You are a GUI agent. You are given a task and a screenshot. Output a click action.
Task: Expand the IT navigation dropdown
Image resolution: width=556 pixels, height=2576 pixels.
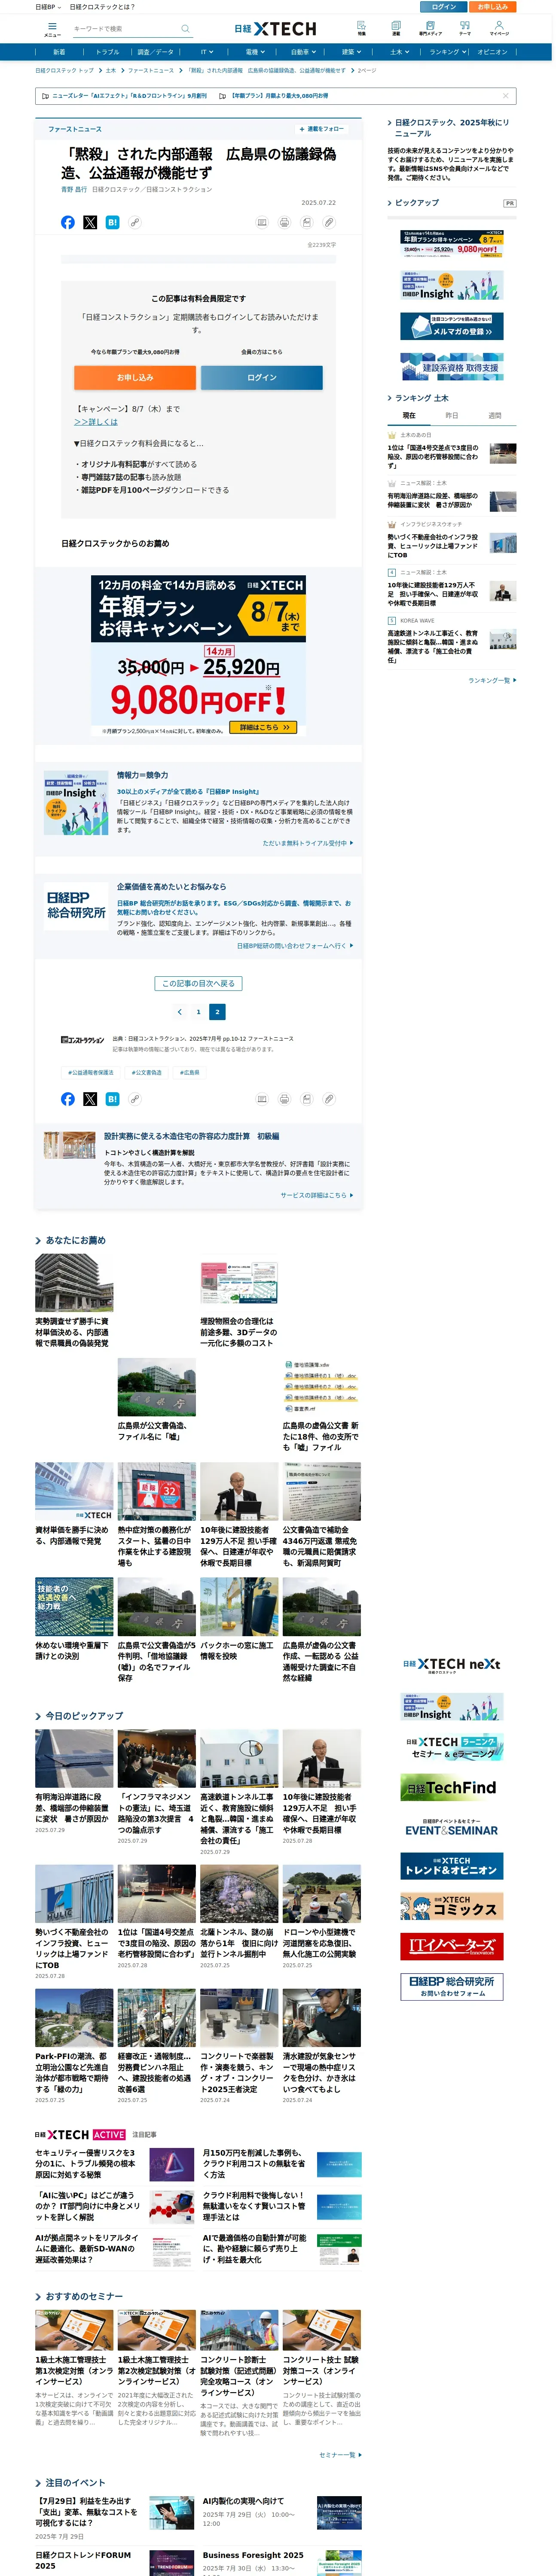(207, 52)
